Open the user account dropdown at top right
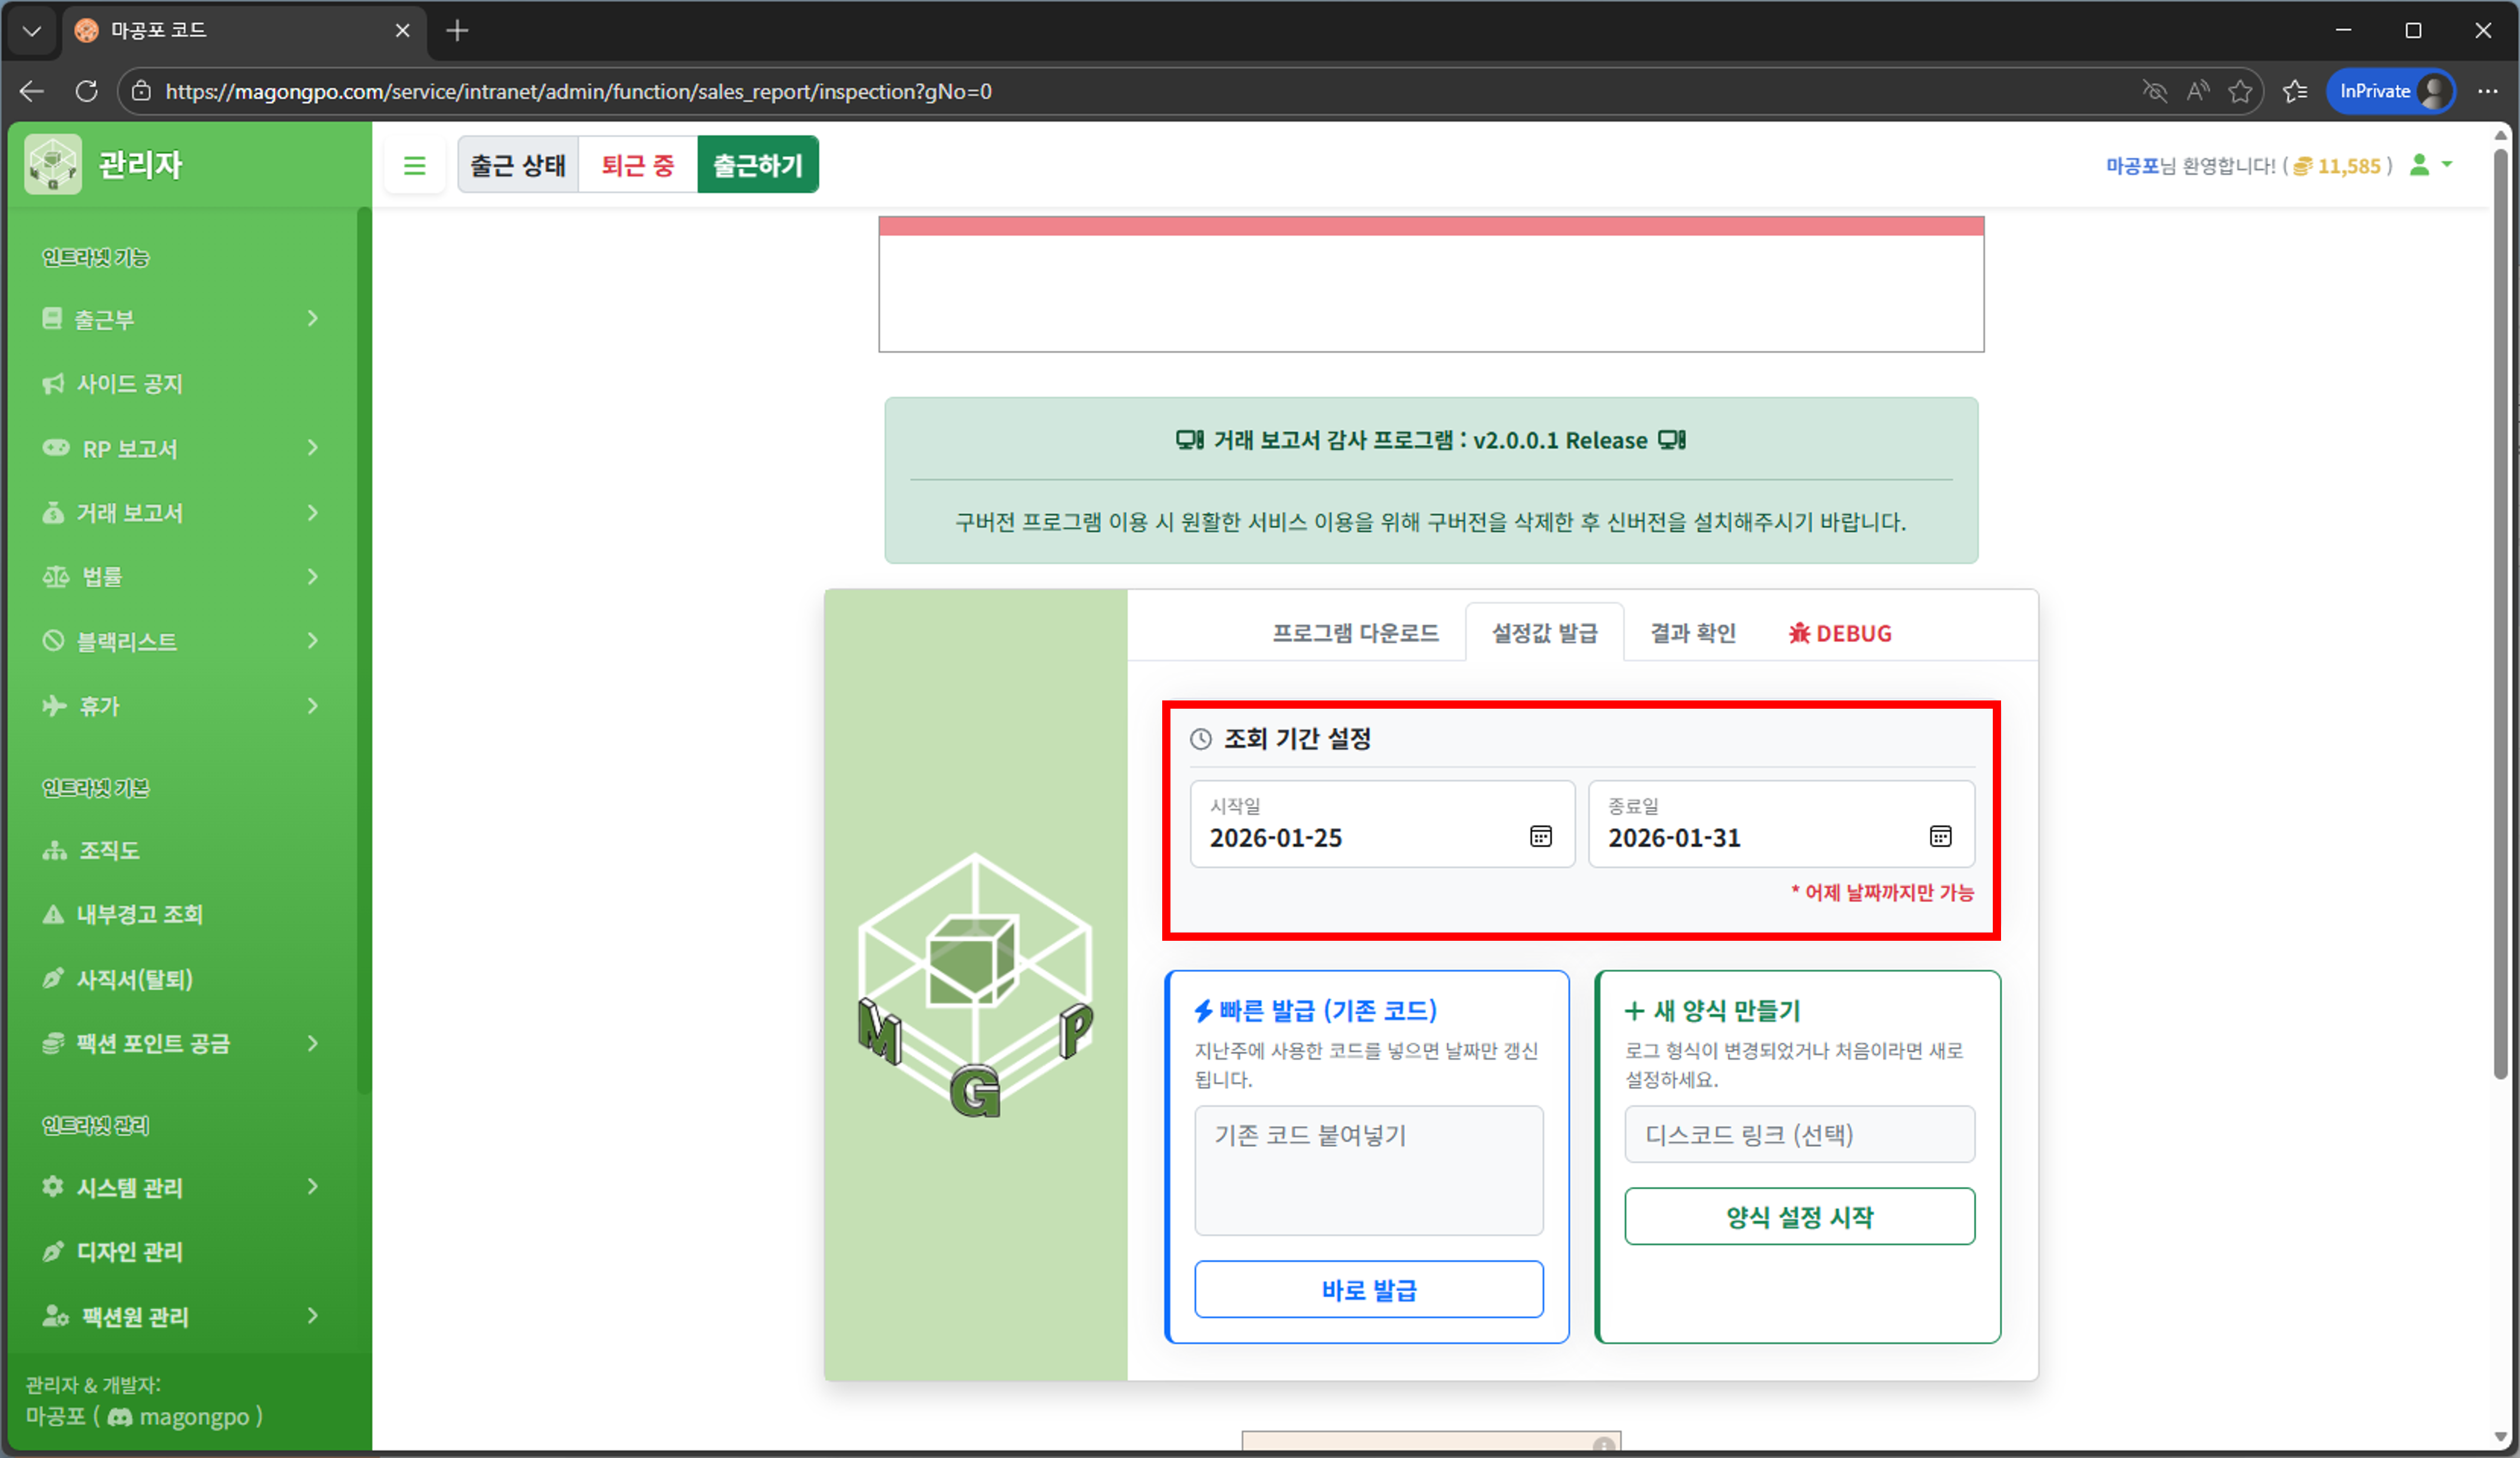The image size is (2520, 1458). tap(2431, 165)
